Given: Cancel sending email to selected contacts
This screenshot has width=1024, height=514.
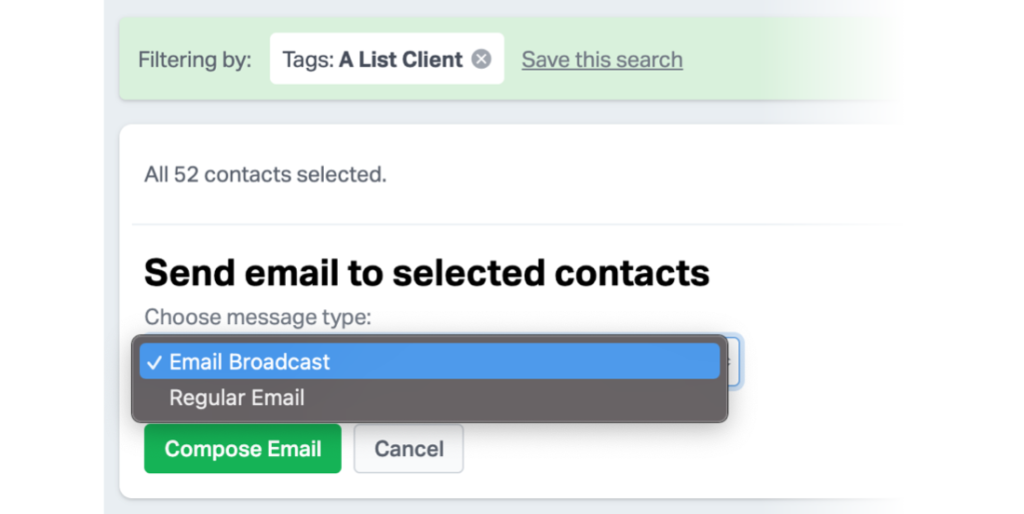Looking at the screenshot, I should pyautogui.click(x=409, y=449).
